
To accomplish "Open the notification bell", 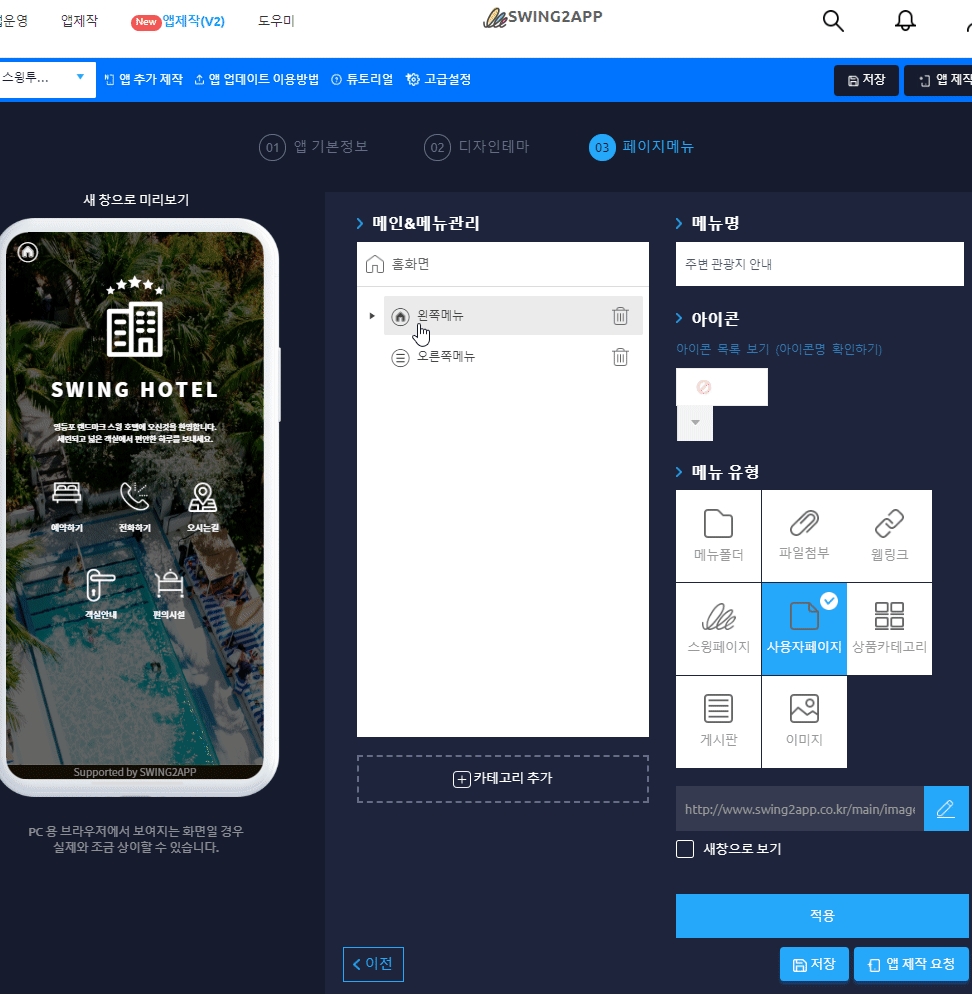I will pos(905,21).
